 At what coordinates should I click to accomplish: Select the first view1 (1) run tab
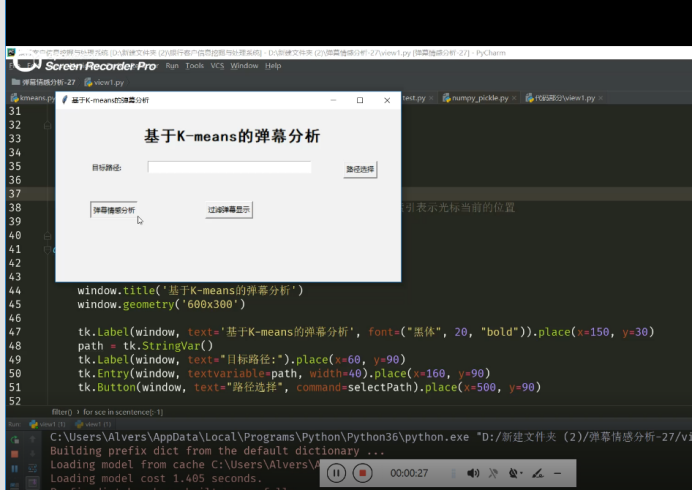pyautogui.click(x=47, y=424)
